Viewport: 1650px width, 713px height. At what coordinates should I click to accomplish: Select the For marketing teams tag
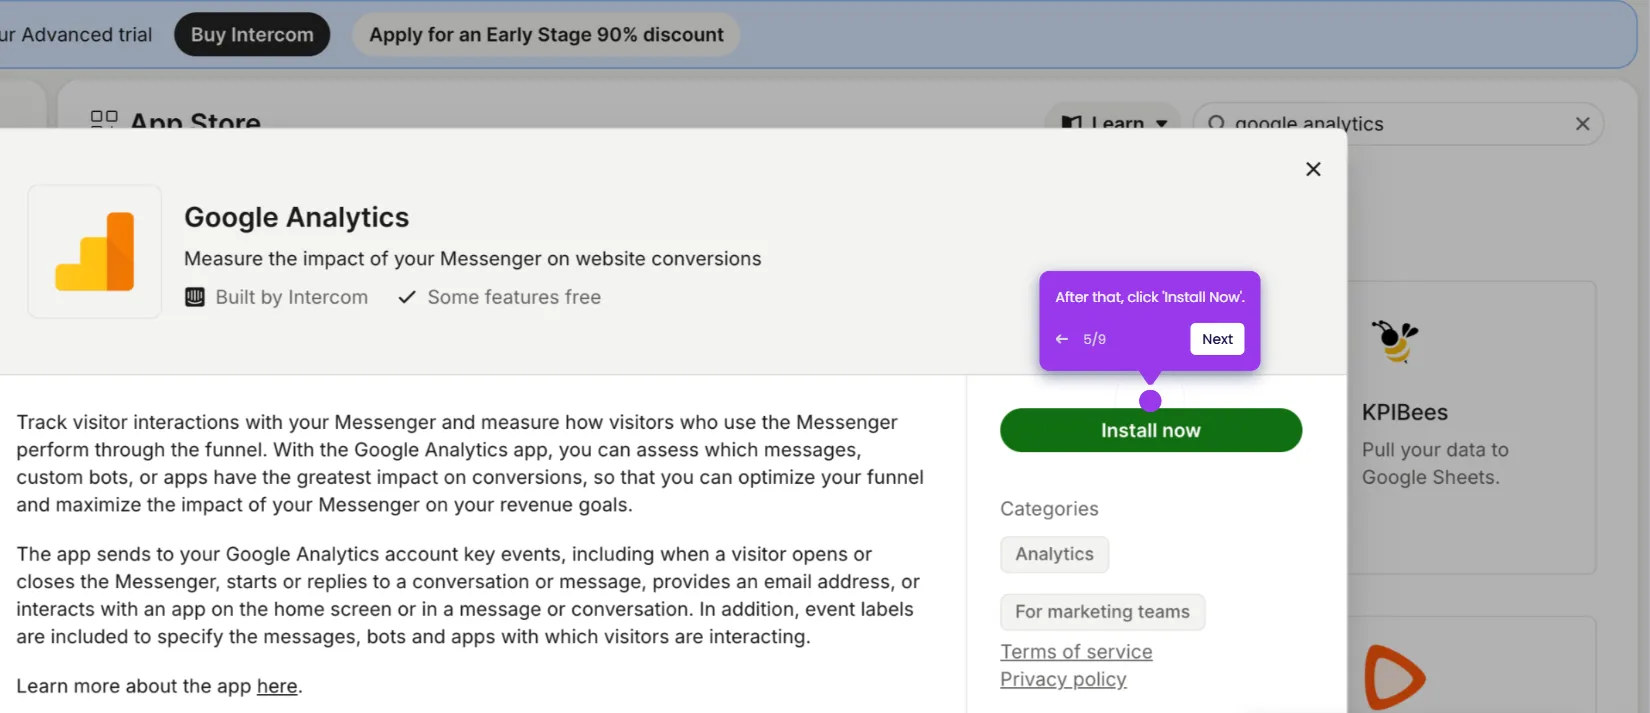pyautogui.click(x=1102, y=612)
